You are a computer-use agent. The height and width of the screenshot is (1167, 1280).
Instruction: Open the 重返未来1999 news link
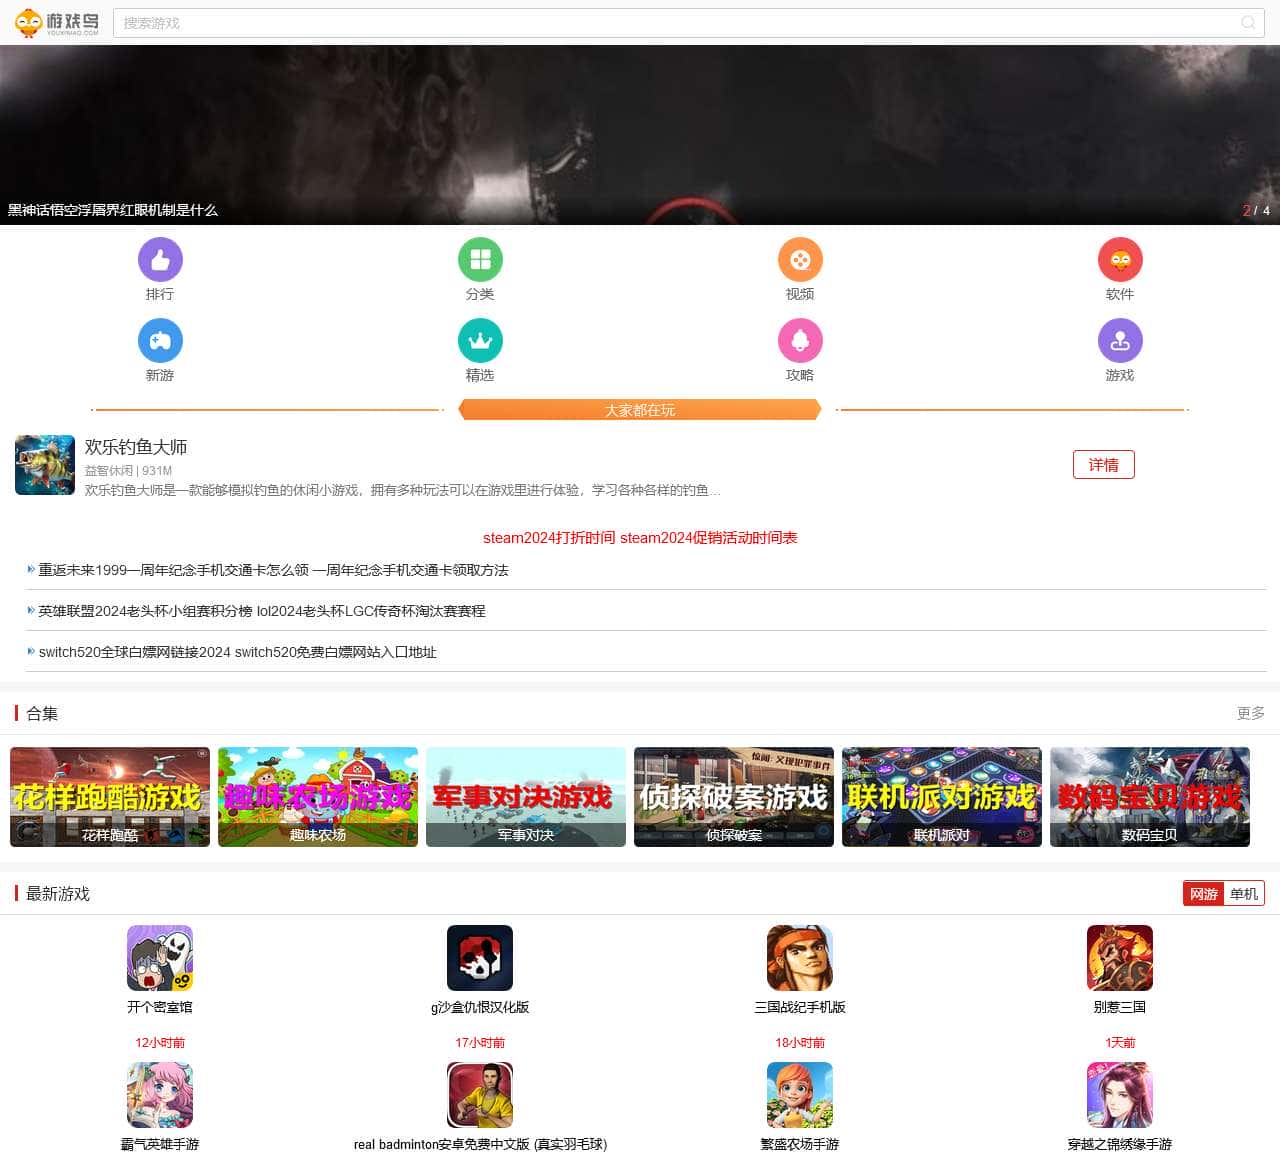(273, 570)
